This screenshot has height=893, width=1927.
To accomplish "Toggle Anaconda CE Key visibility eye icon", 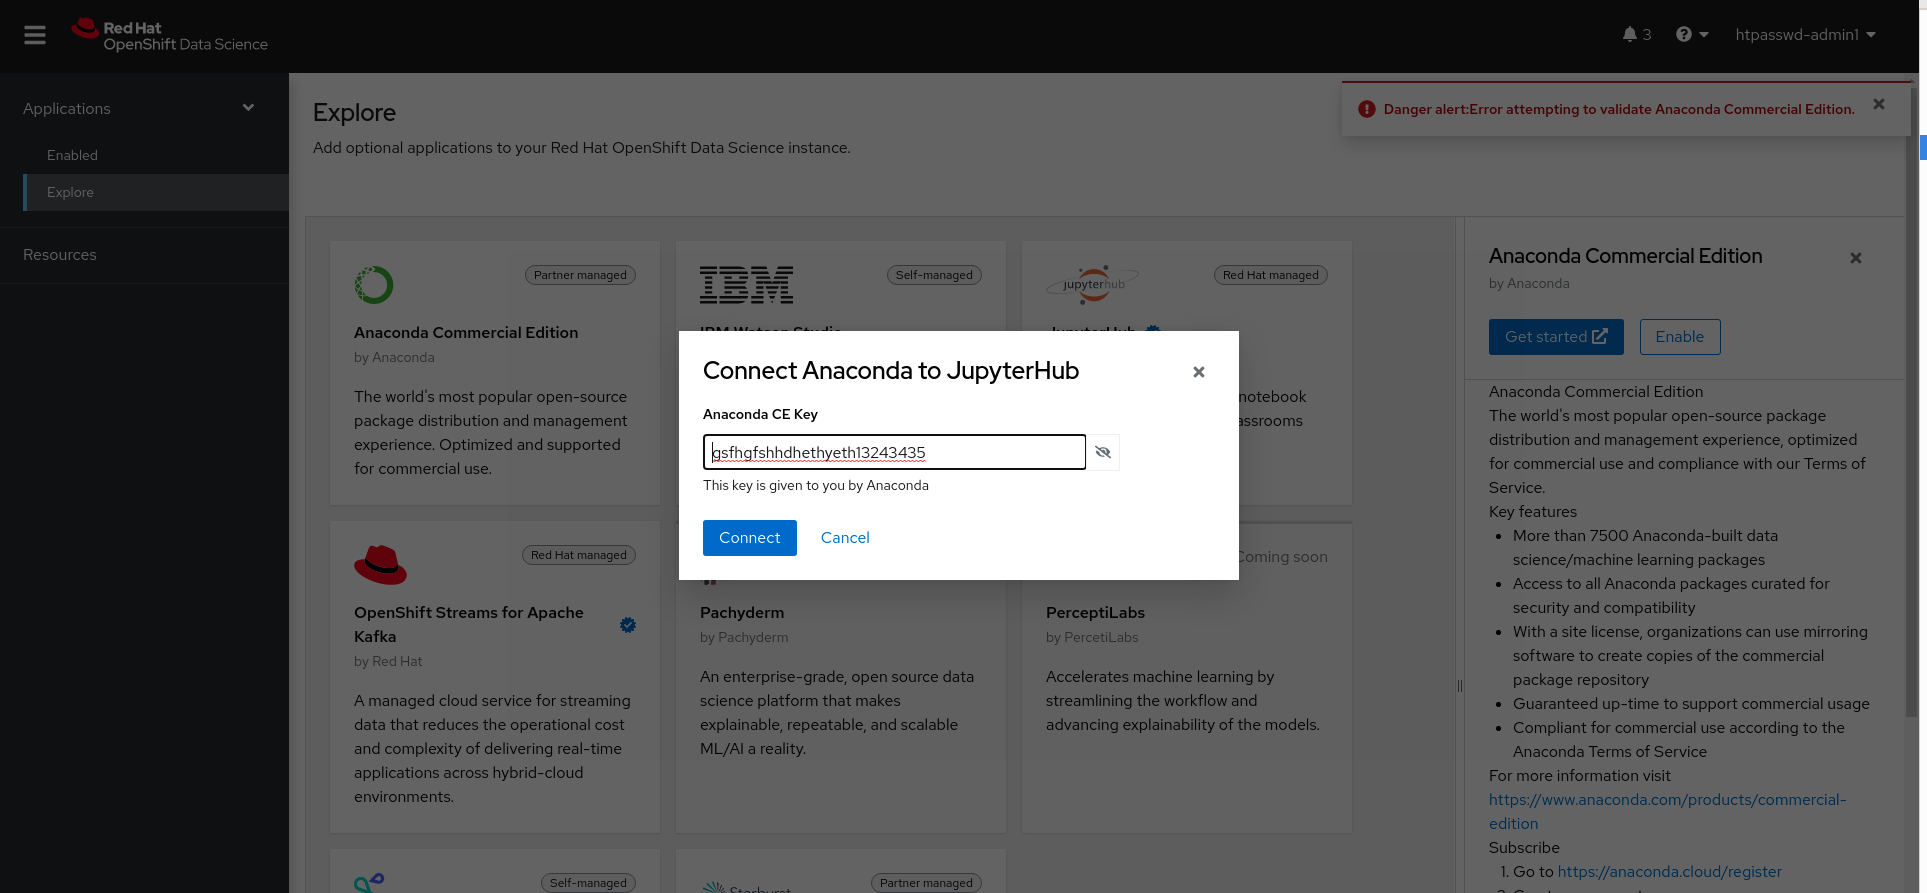I will tap(1103, 452).
